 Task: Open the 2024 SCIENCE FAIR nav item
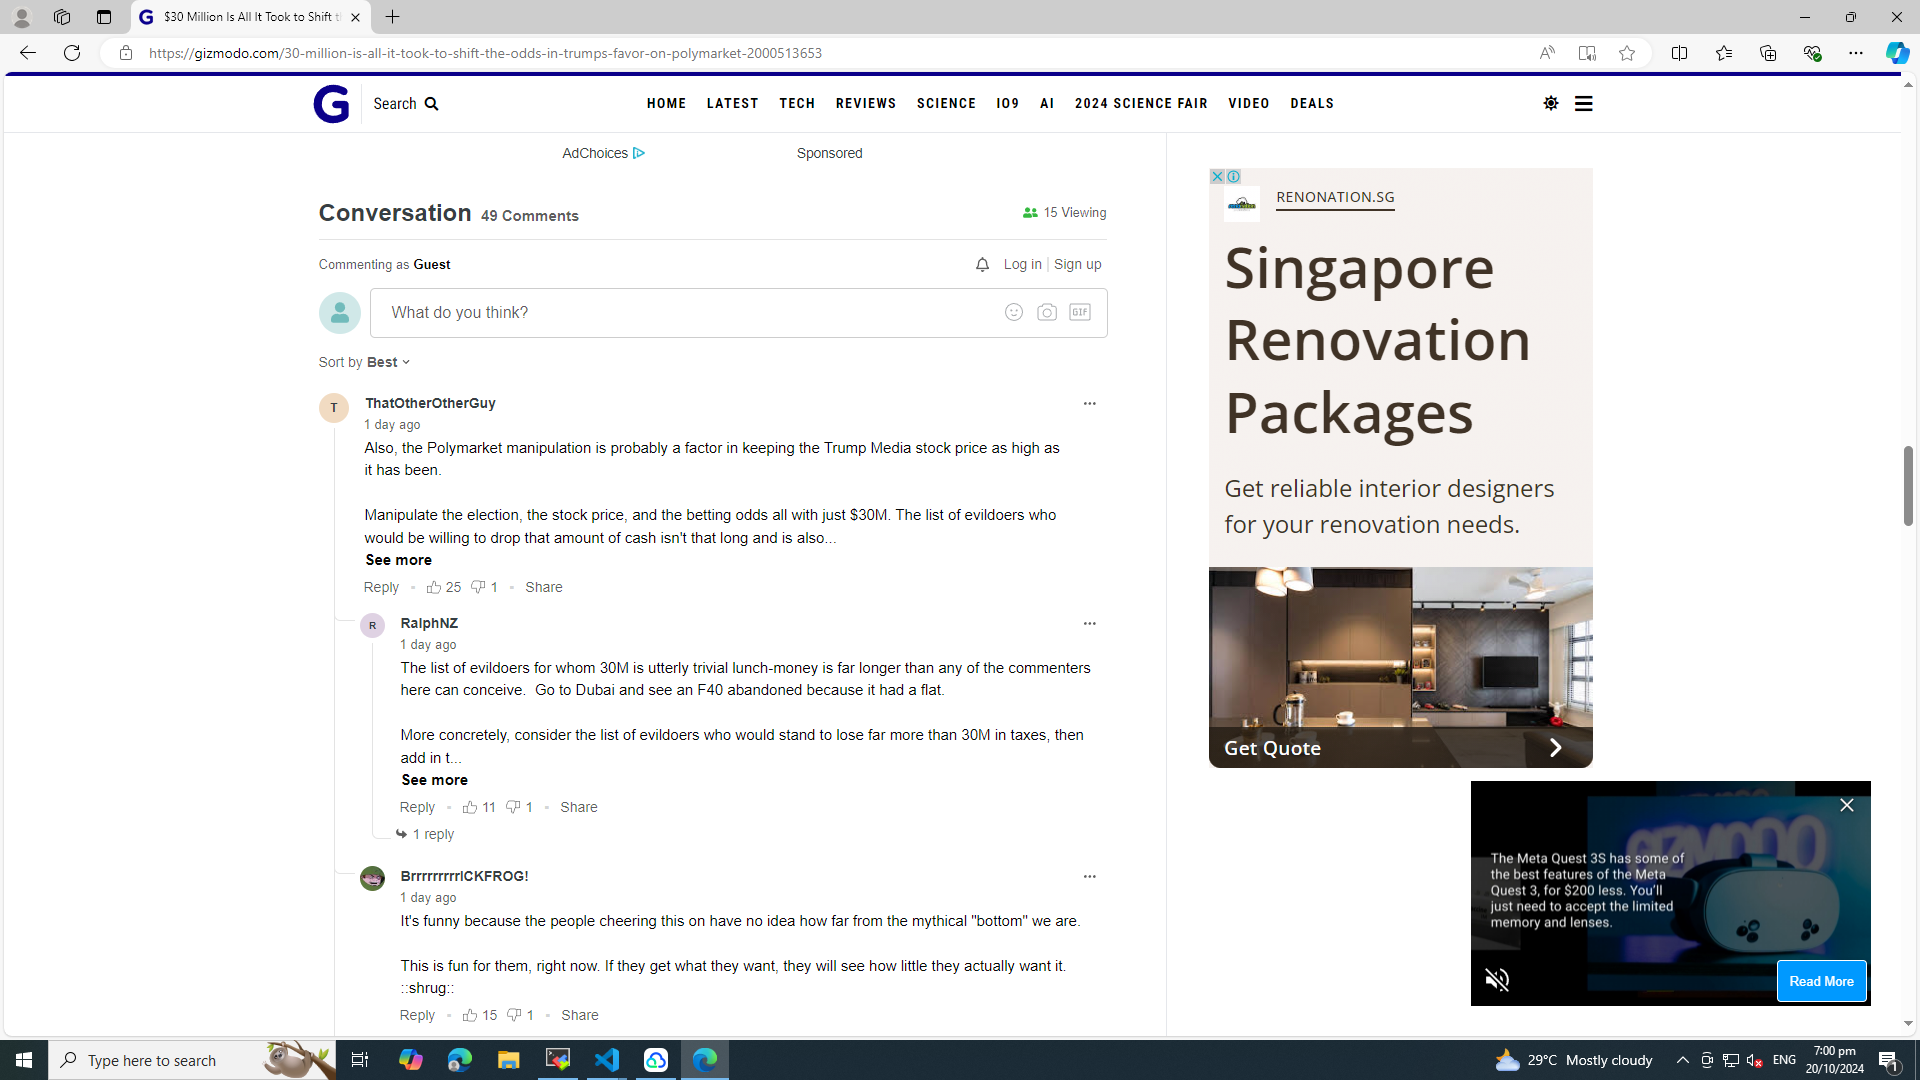point(1141,103)
